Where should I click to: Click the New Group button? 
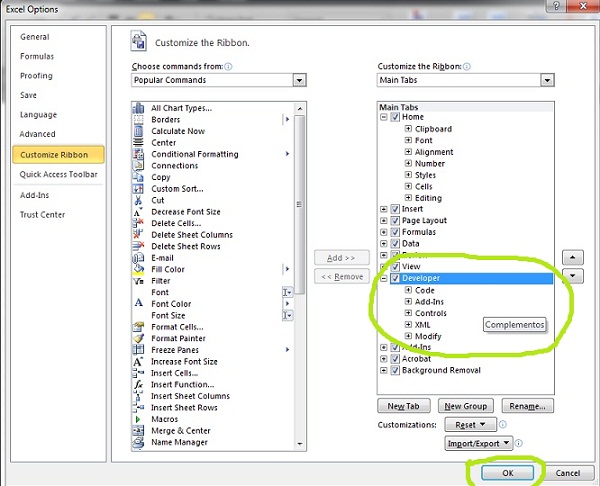466,406
